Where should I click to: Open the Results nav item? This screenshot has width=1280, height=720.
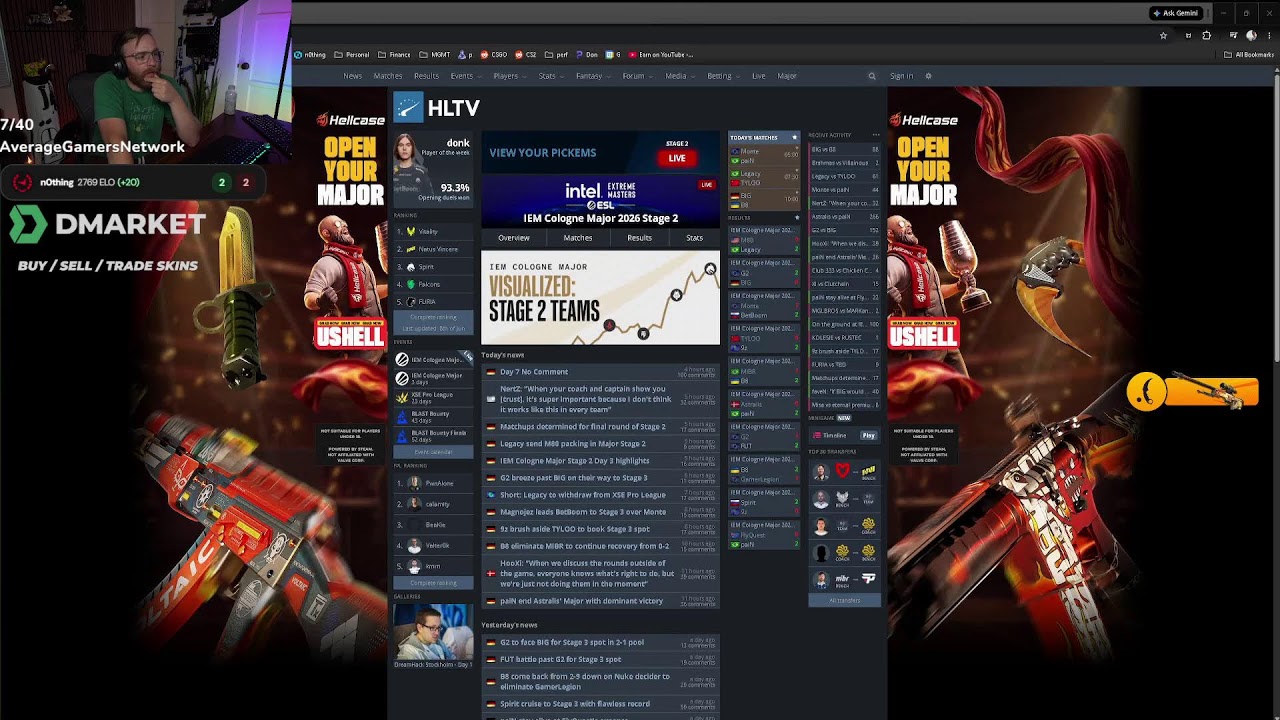click(427, 76)
